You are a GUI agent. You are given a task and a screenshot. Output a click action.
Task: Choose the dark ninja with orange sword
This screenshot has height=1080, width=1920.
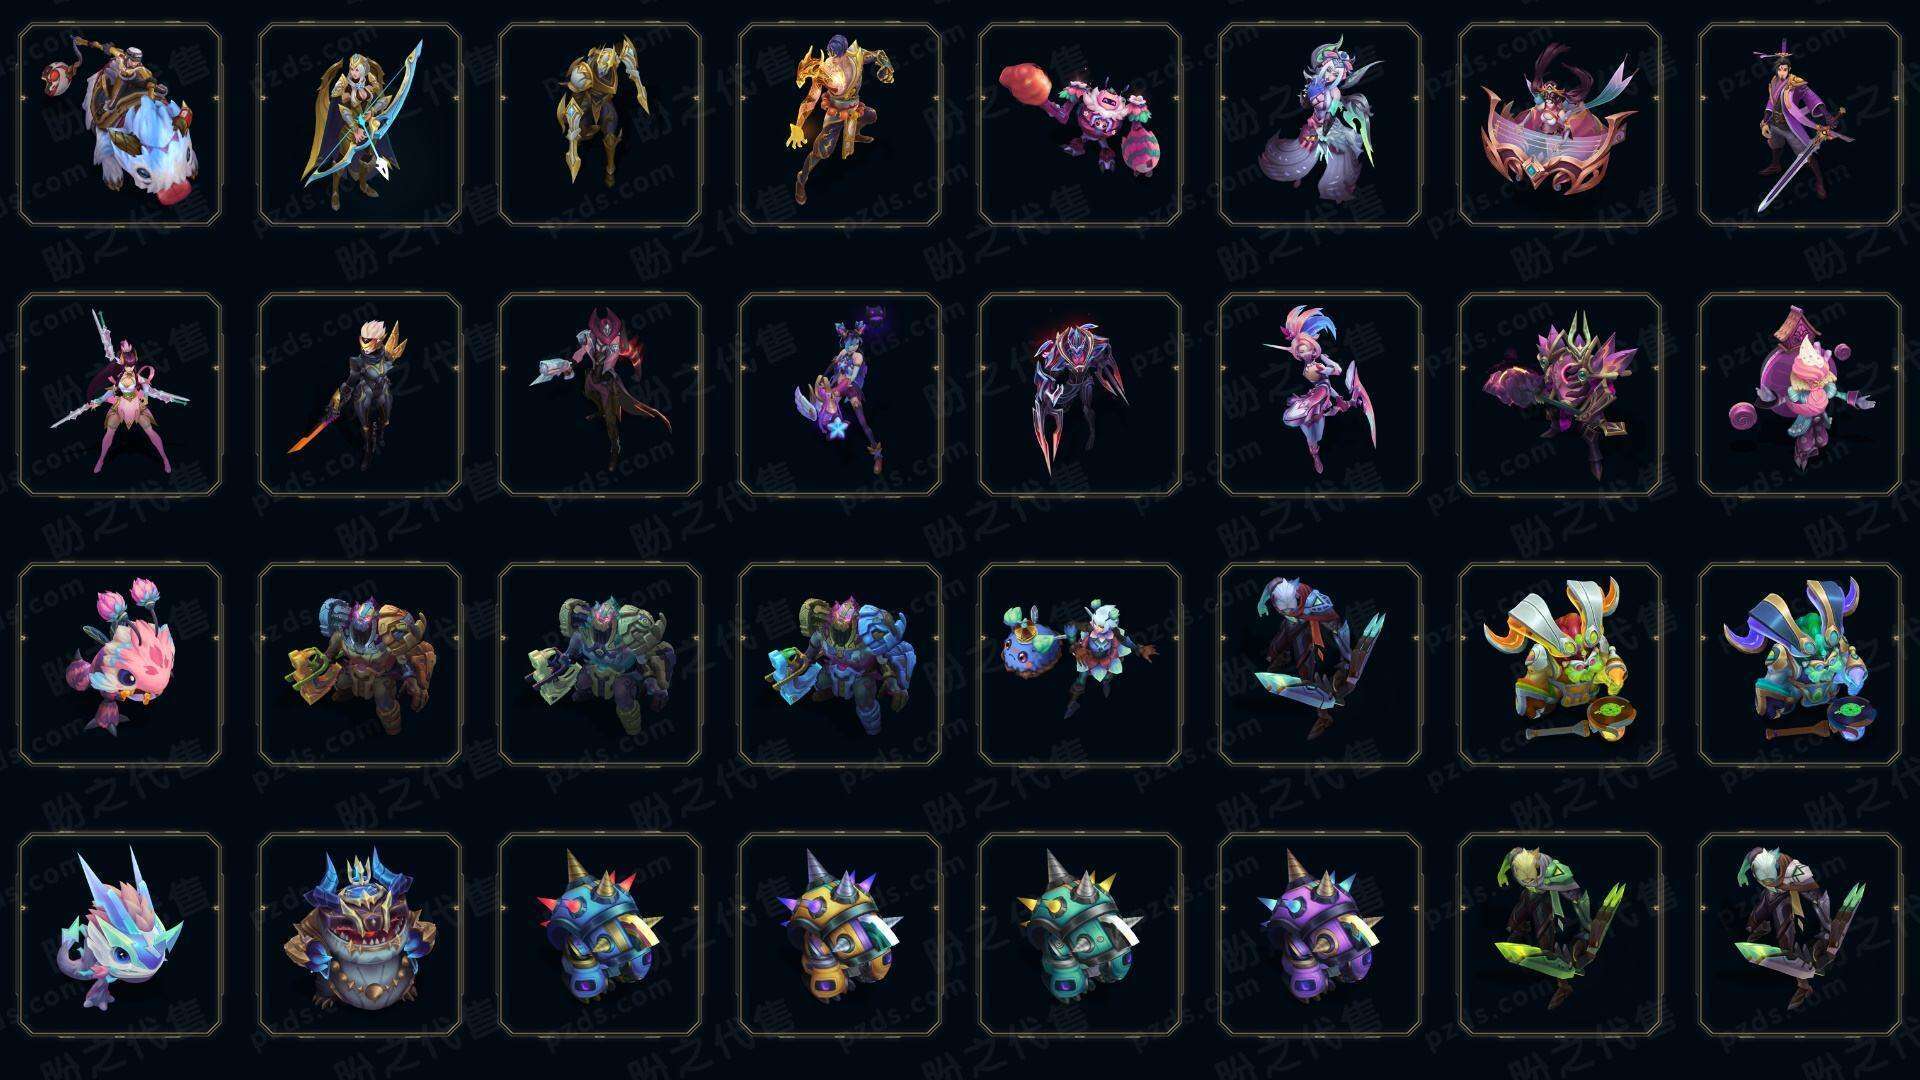(x=360, y=394)
